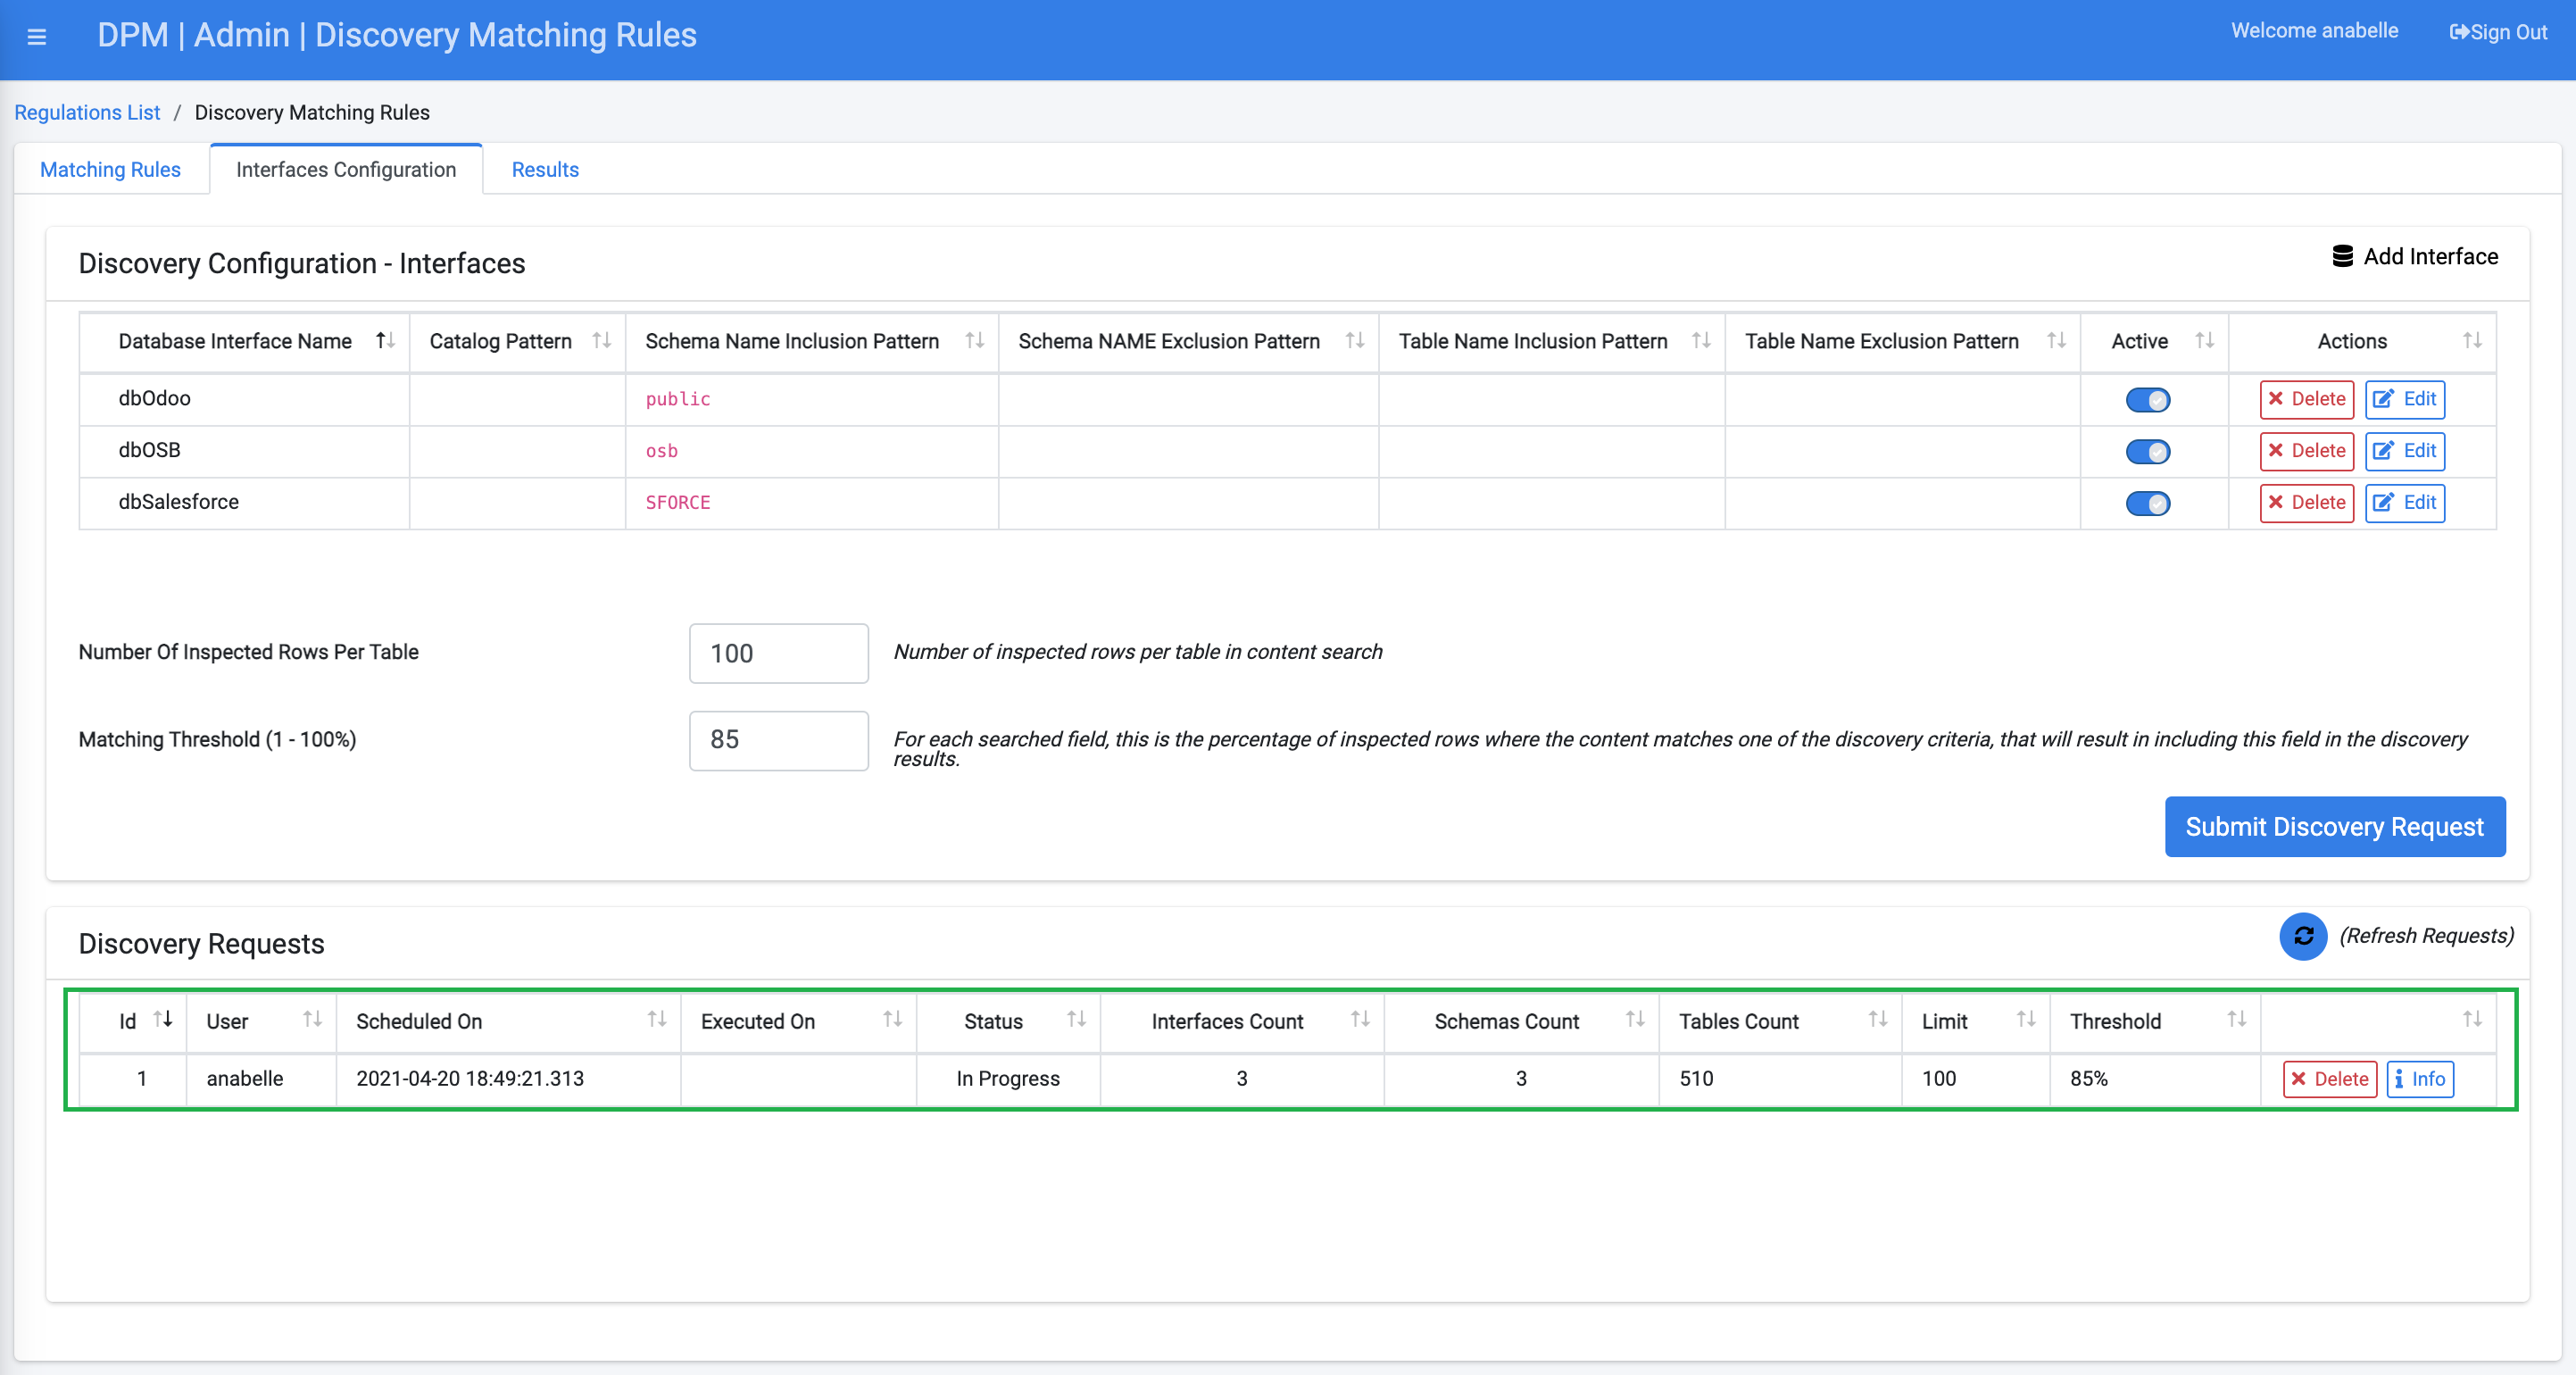
Task: Sort requests by Scheduled On arrows
Action: pos(656,1019)
